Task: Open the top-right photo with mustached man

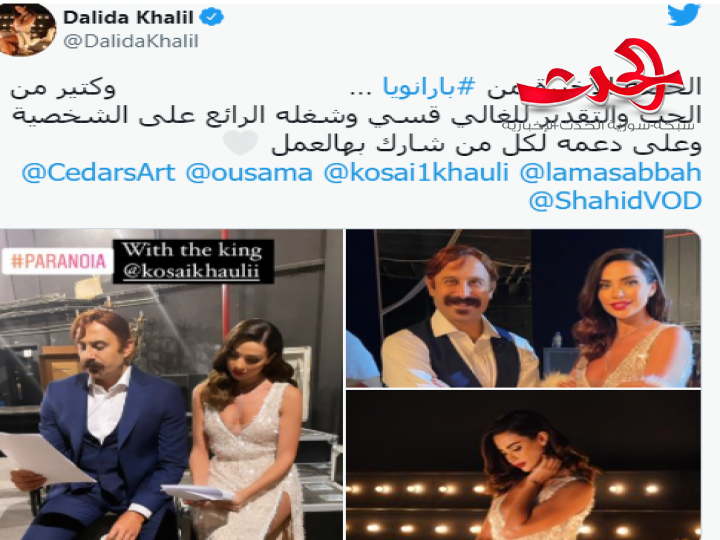Action: [523, 308]
